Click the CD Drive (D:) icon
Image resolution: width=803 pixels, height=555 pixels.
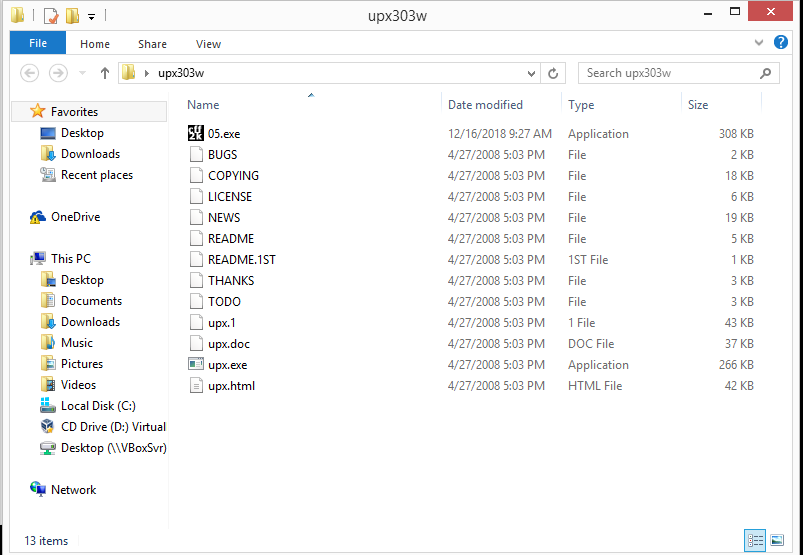48,426
